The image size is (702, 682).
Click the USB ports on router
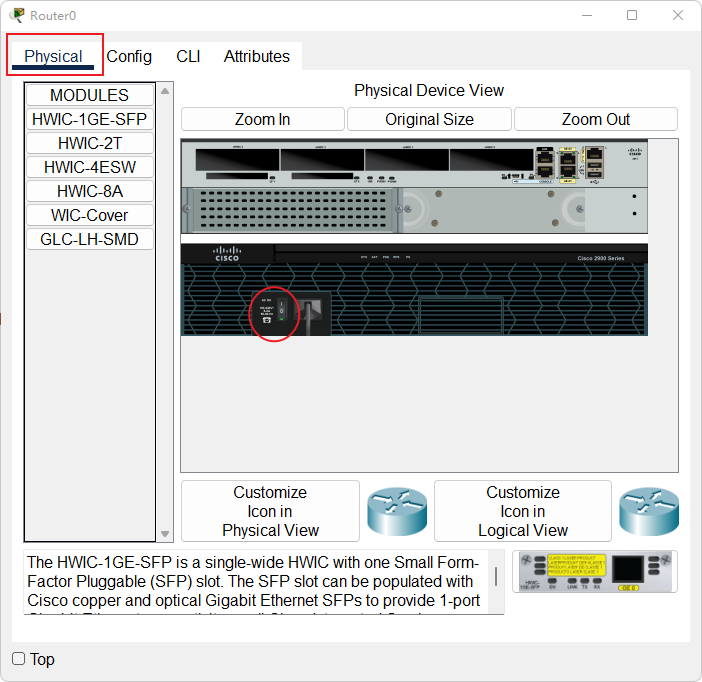click(594, 170)
